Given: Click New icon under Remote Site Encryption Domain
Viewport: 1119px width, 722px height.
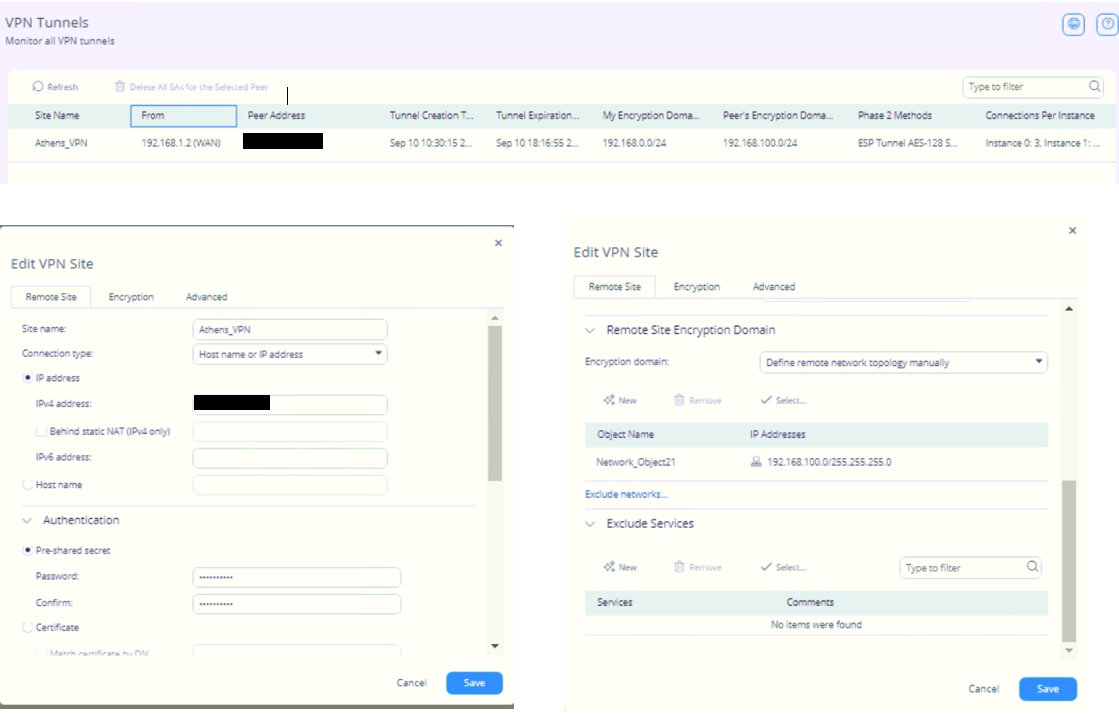Looking at the screenshot, I should click(609, 400).
